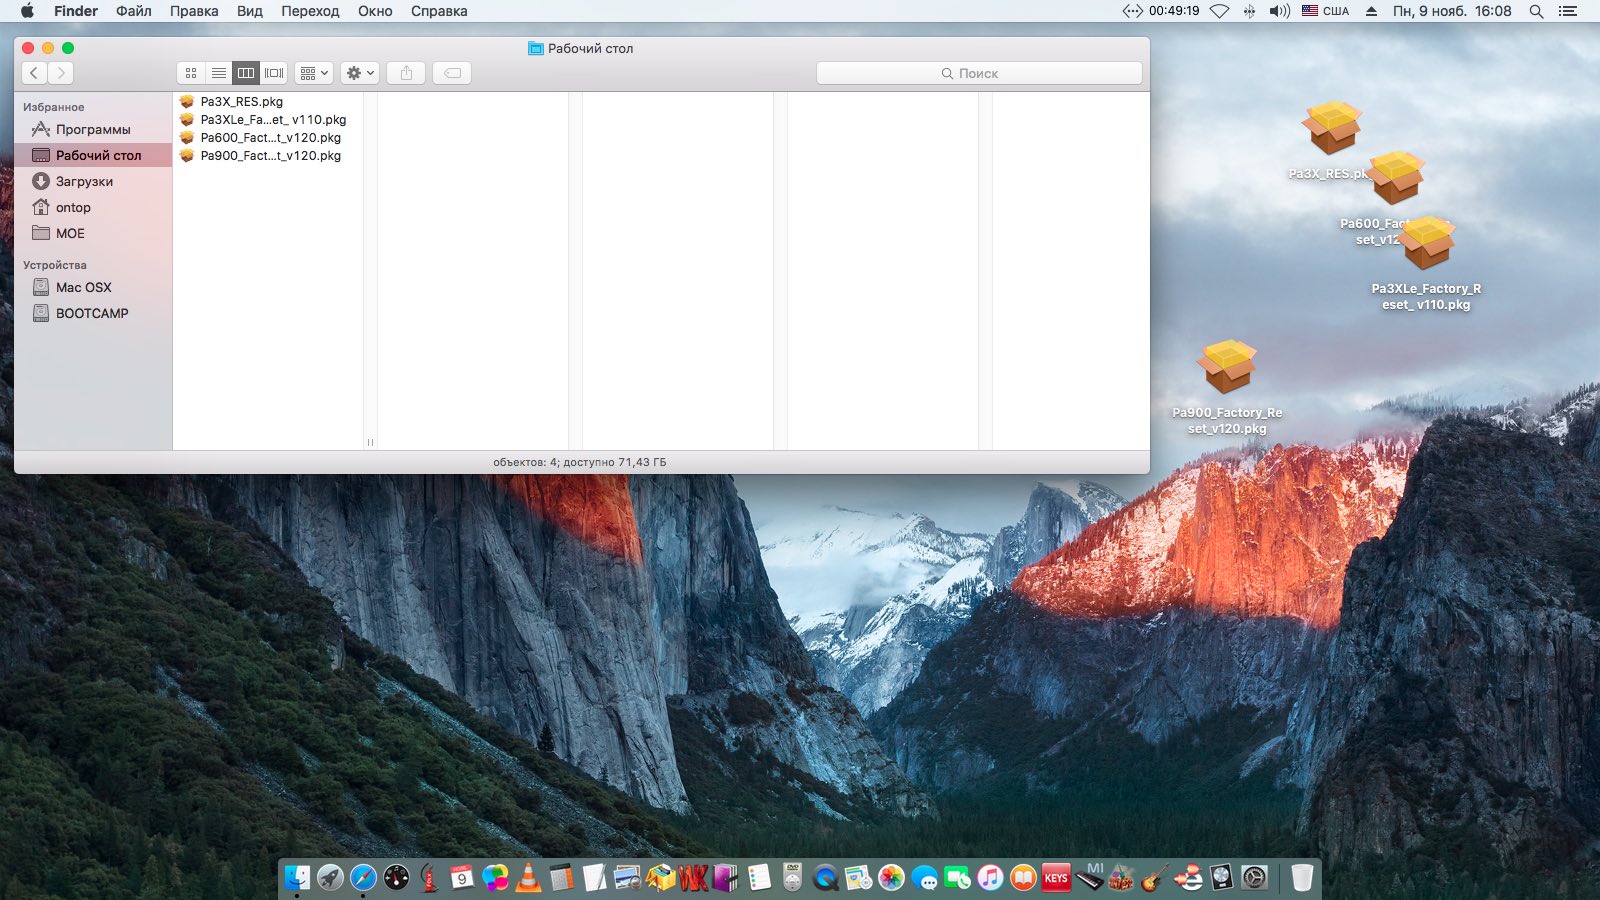The width and height of the screenshot is (1600, 900).
Task: Open Launchpad from the Dock
Action: (x=330, y=877)
